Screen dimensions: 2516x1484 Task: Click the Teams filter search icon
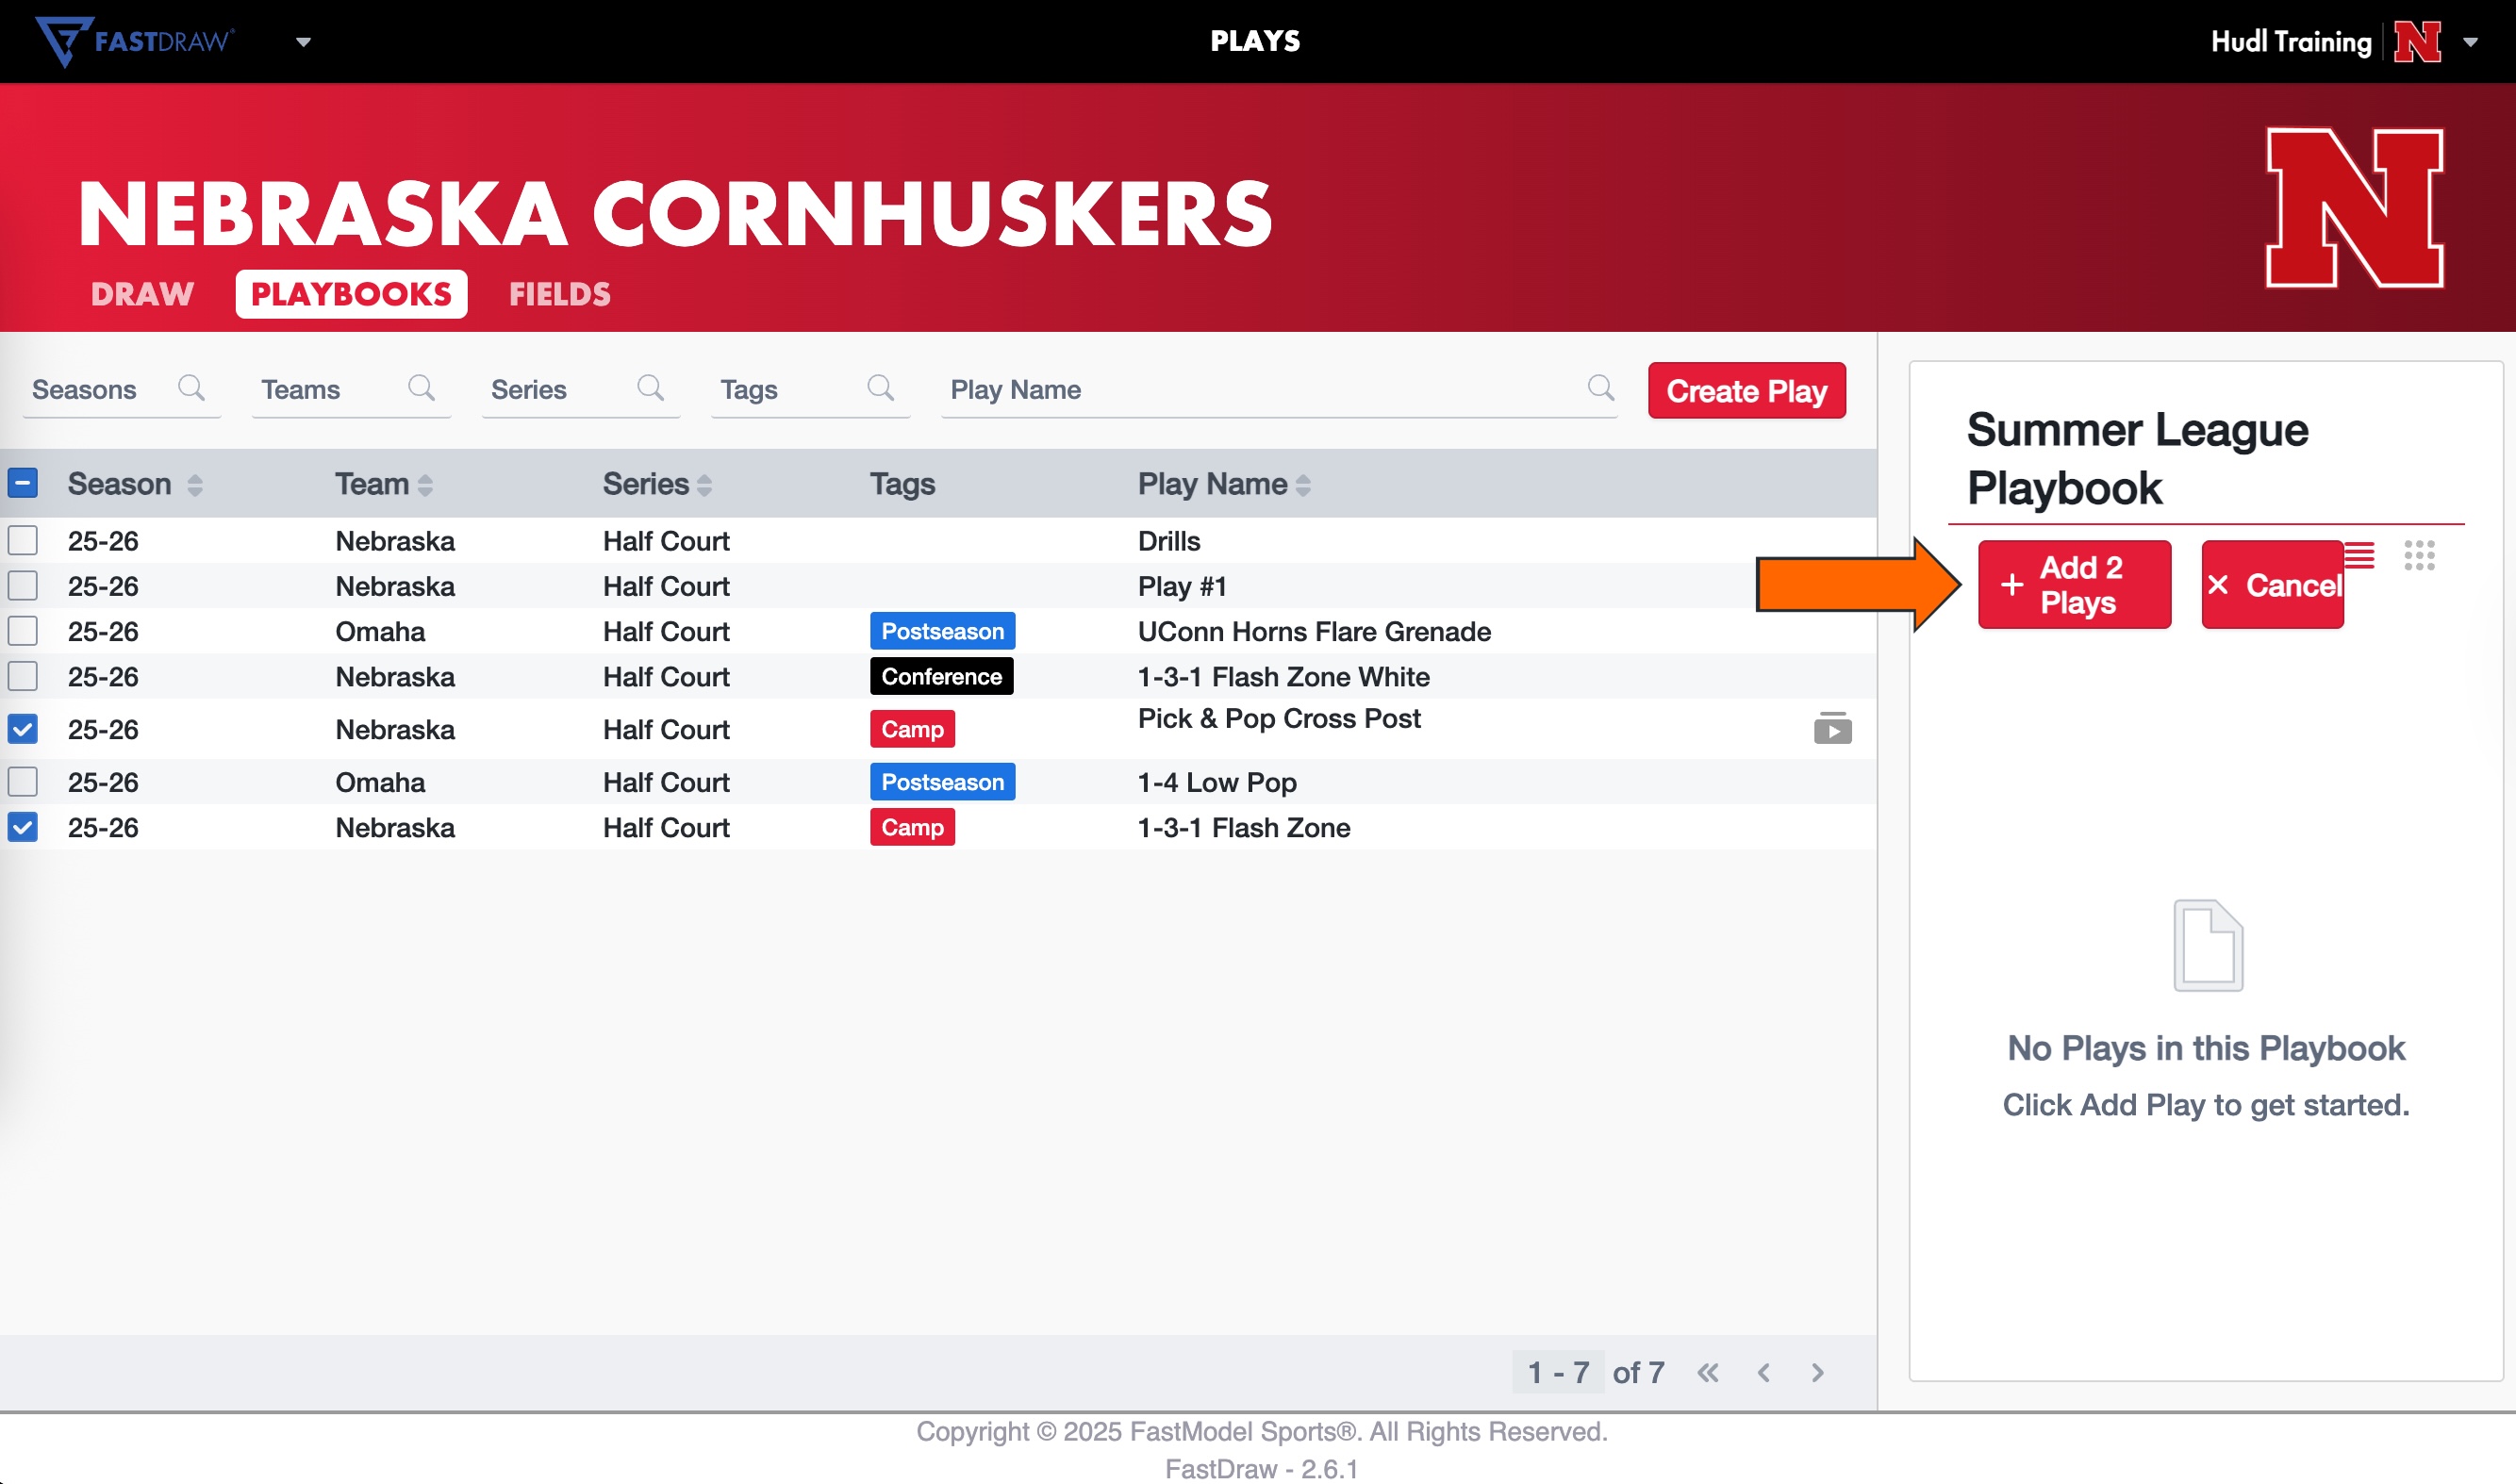pos(421,387)
